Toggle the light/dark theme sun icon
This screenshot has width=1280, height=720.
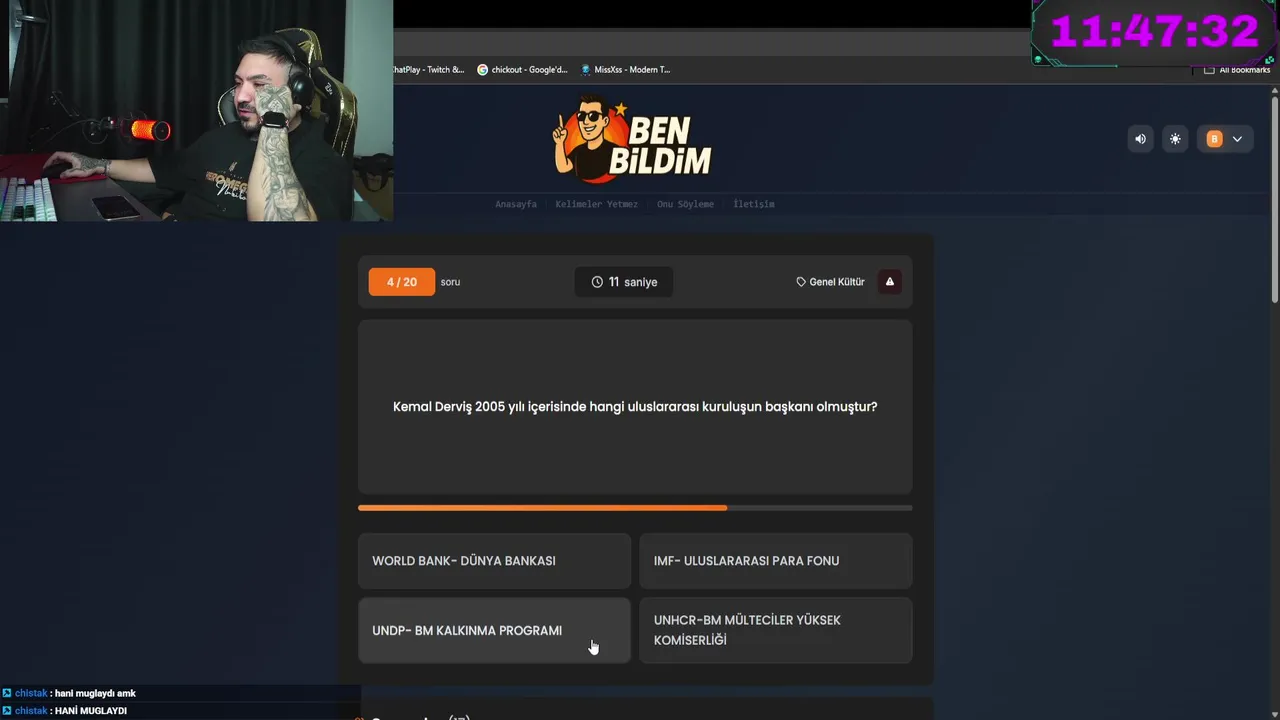pyautogui.click(x=1175, y=139)
